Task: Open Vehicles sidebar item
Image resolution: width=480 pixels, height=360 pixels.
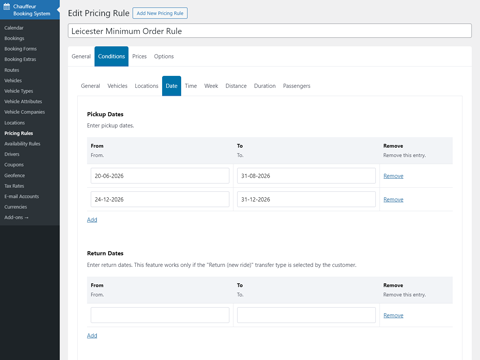Action: [13, 80]
